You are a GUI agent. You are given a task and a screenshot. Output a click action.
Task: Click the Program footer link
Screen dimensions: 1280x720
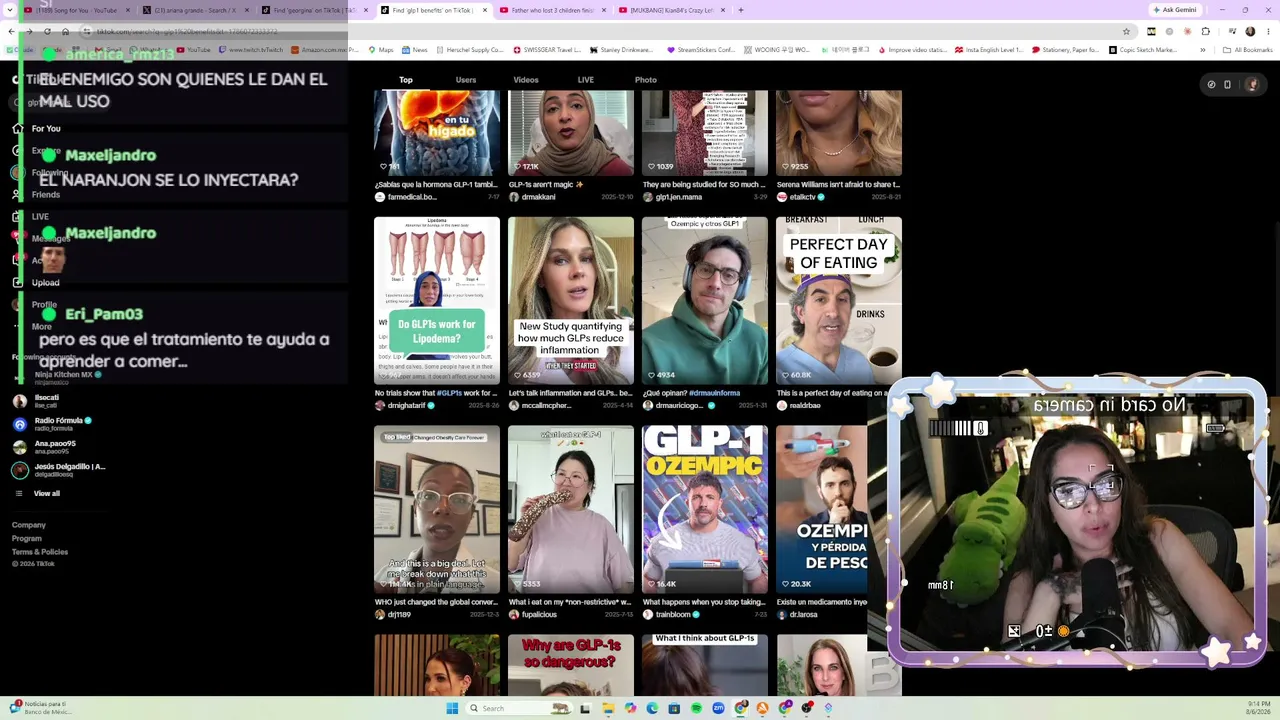27,538
